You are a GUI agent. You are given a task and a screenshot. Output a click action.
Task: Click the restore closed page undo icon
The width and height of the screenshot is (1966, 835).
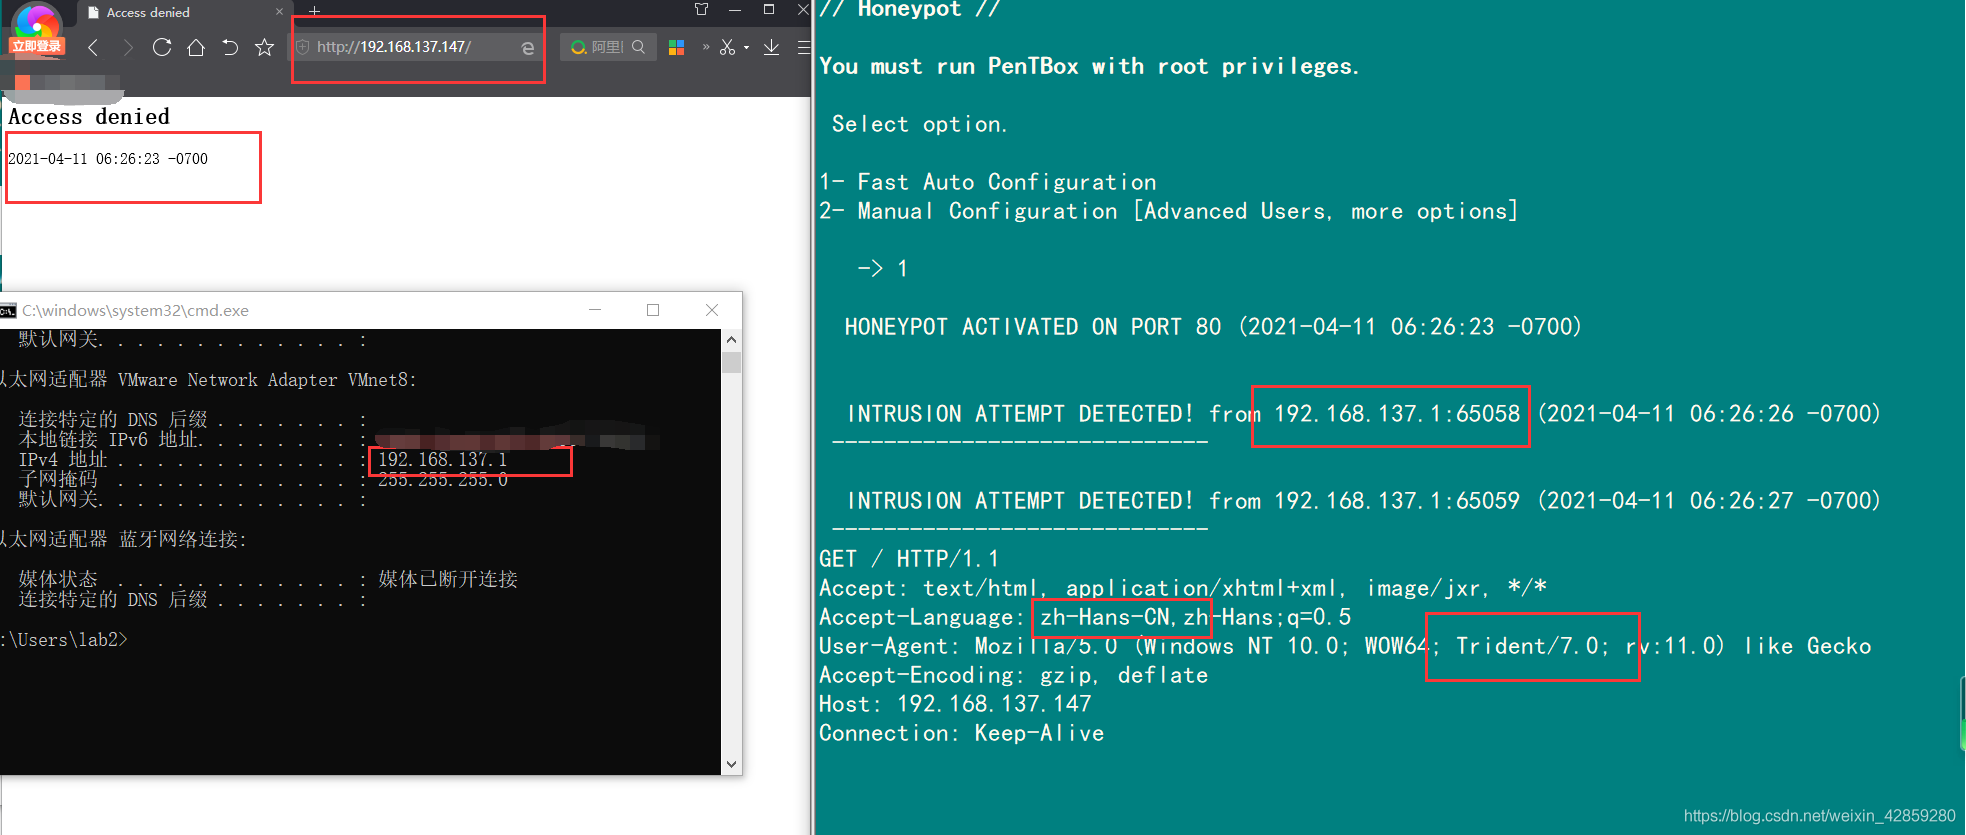230,47
